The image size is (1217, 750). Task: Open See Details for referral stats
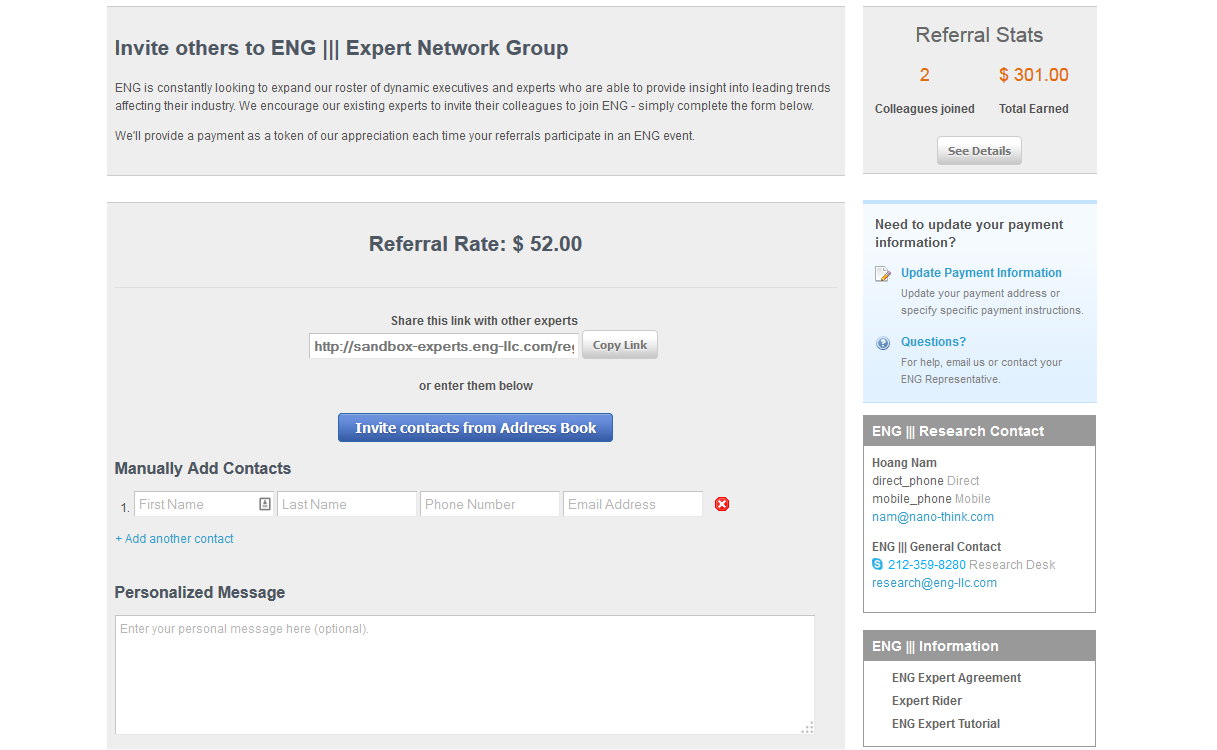(x=979, y=151)
